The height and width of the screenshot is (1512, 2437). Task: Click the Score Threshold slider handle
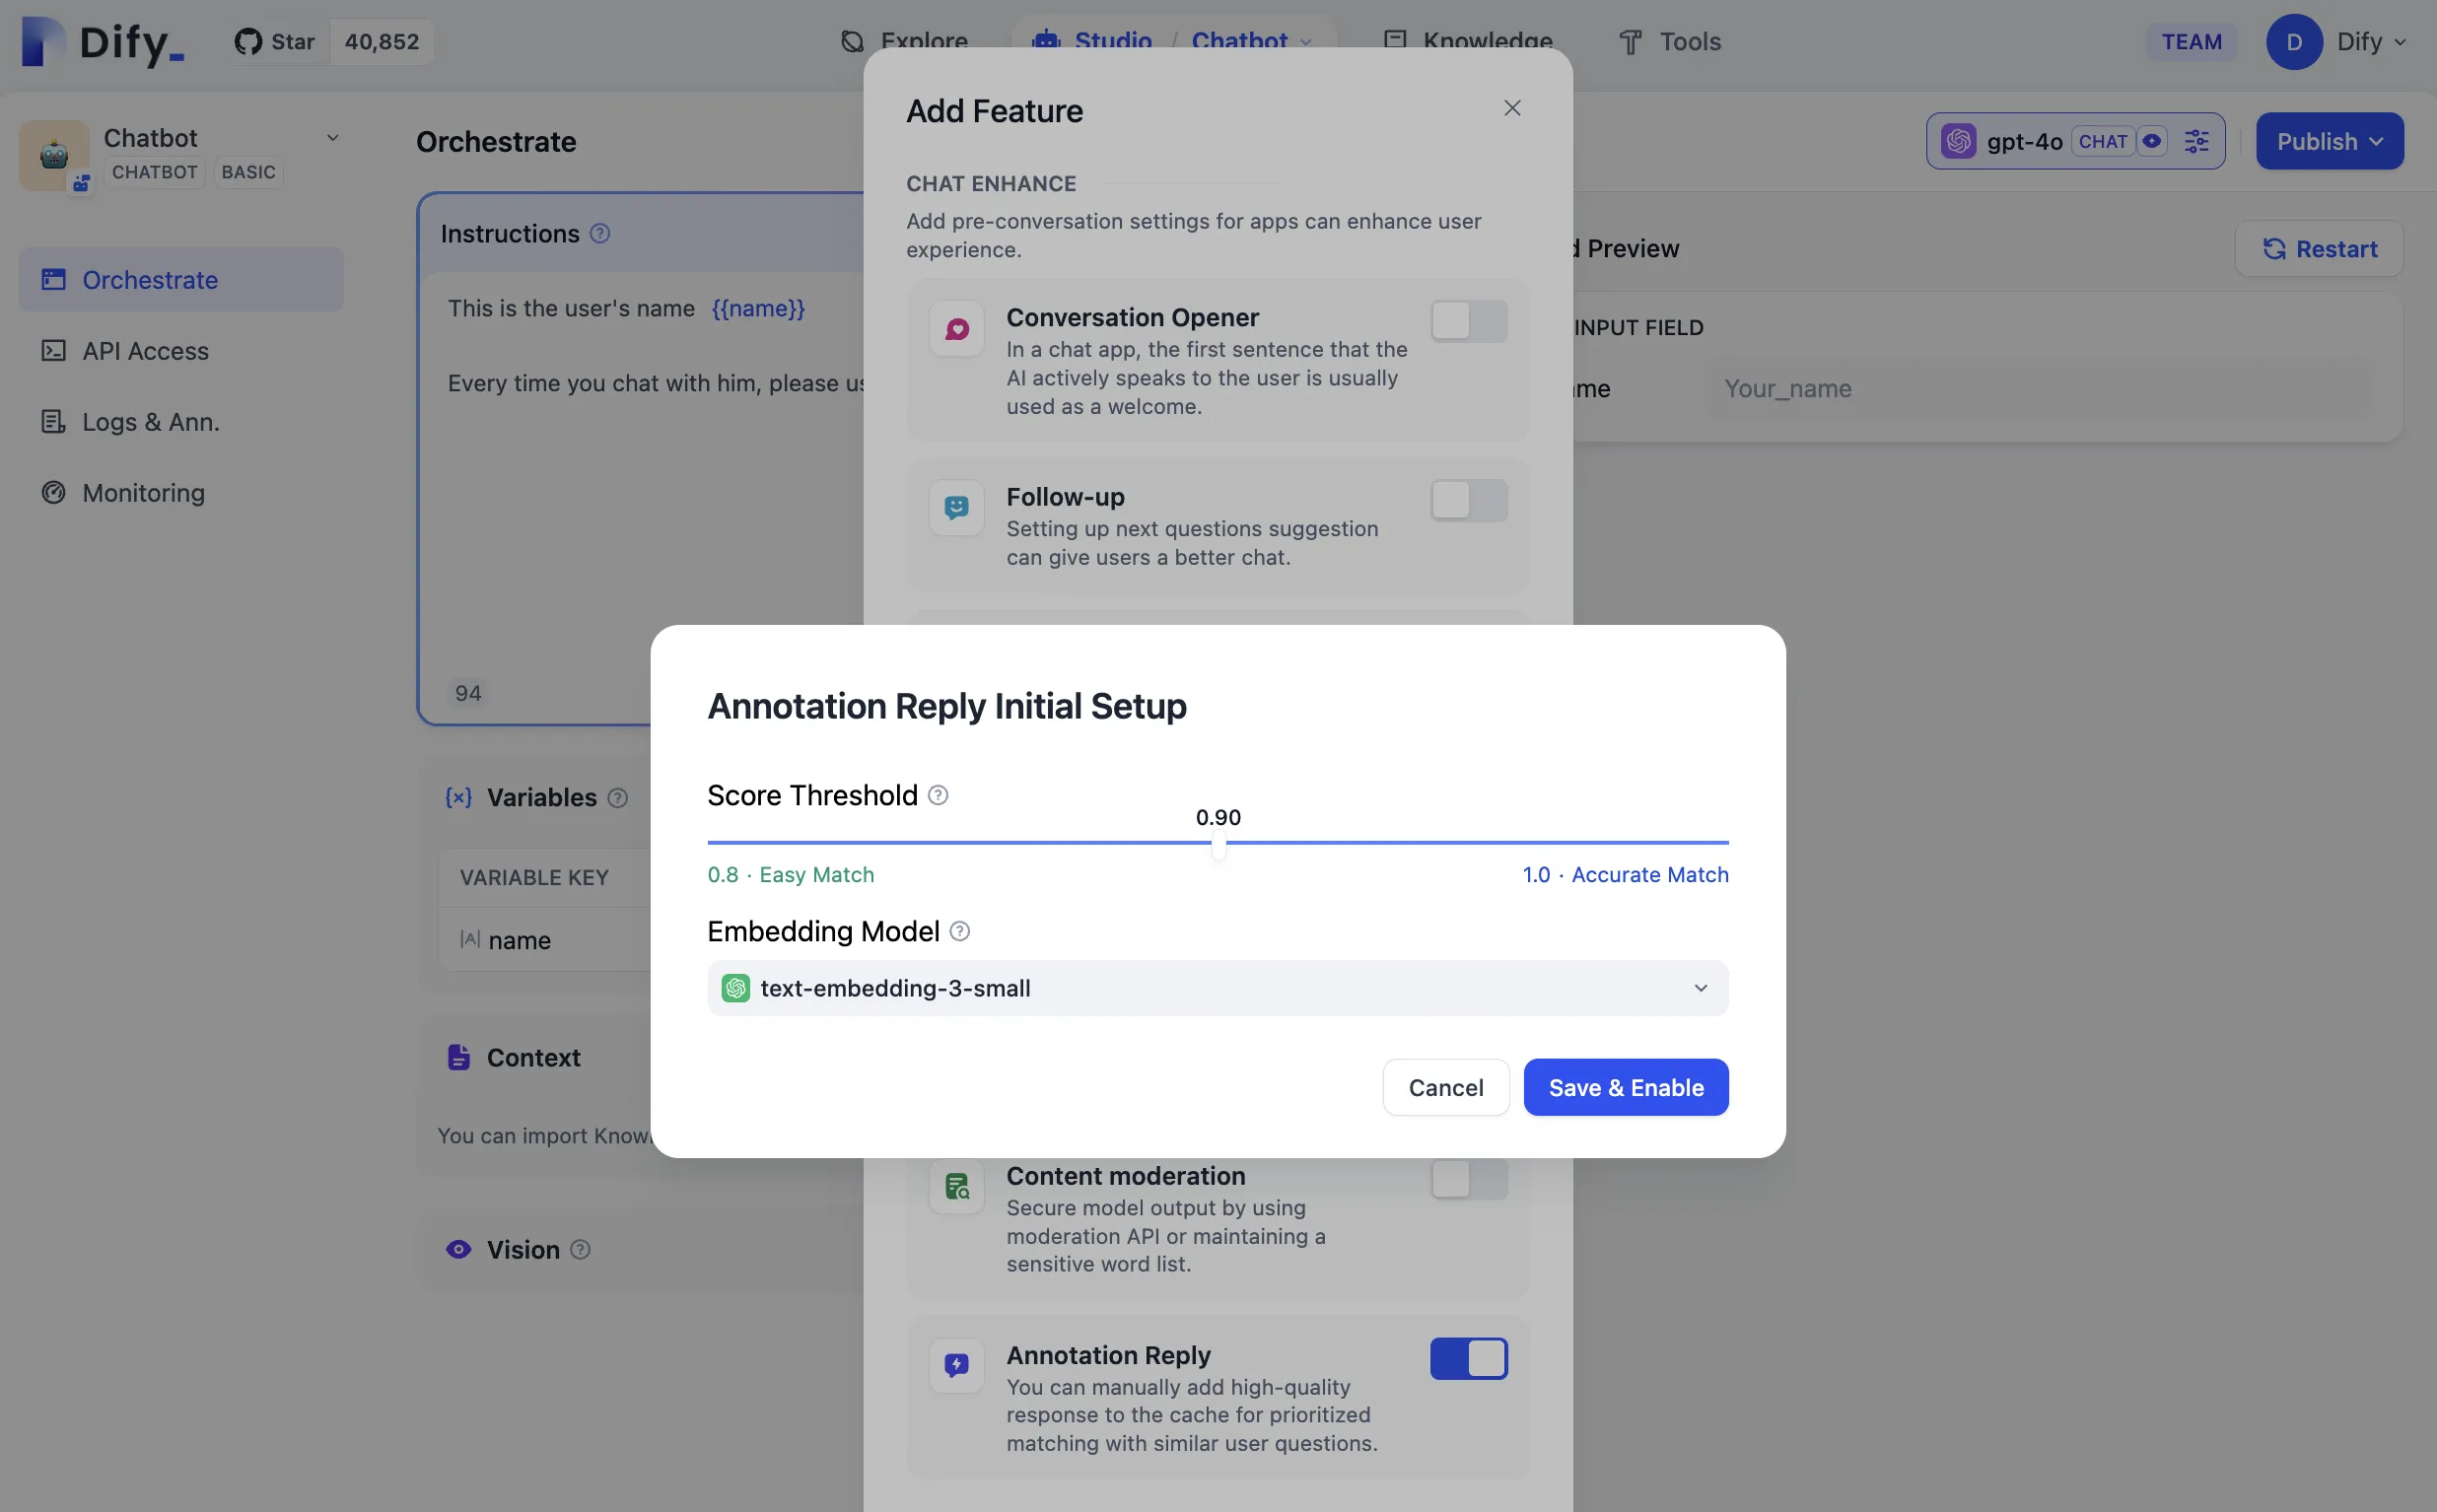(1218, 846)
